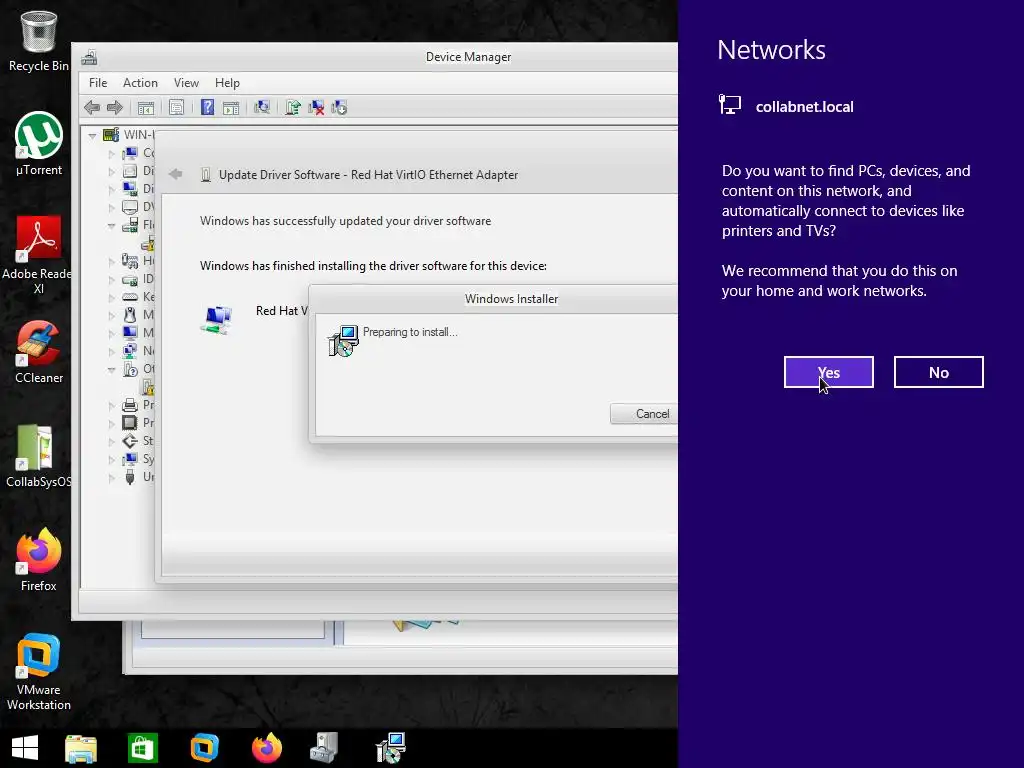Click the Red Hat network adapter icon
1024x768 pixels.
[217, 320]
